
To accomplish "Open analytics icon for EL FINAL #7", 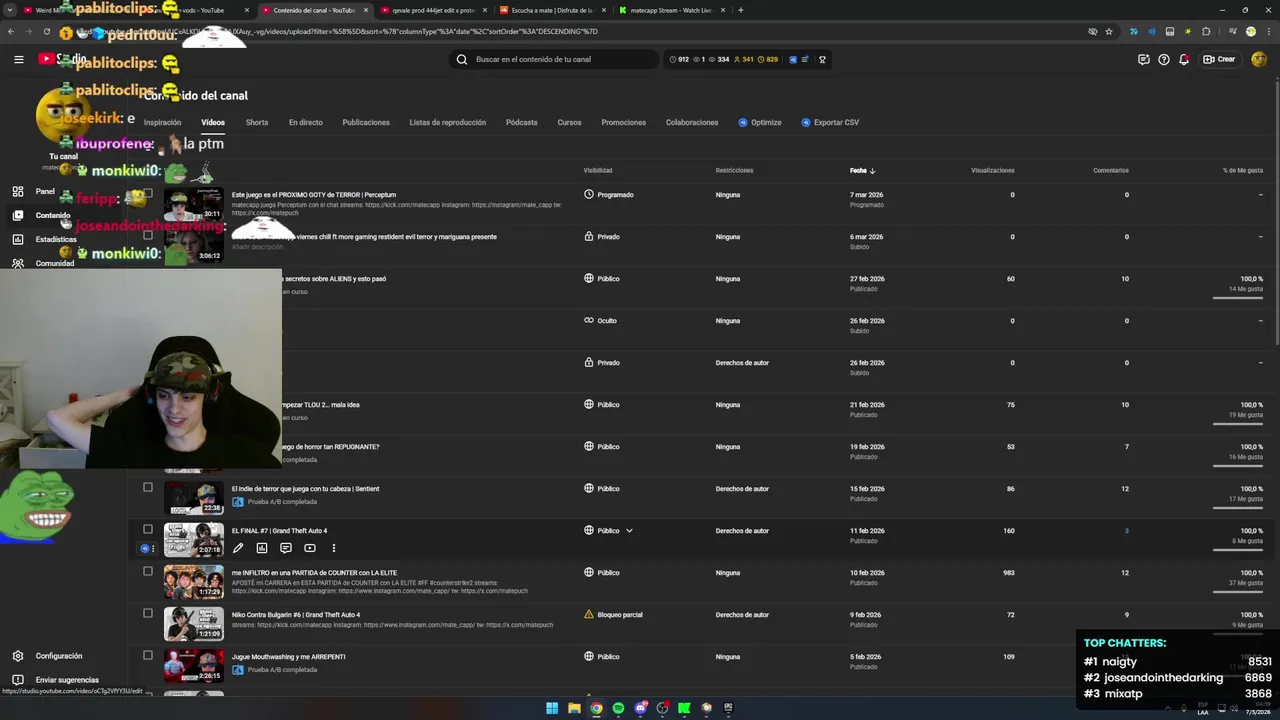I will point(262,548).
